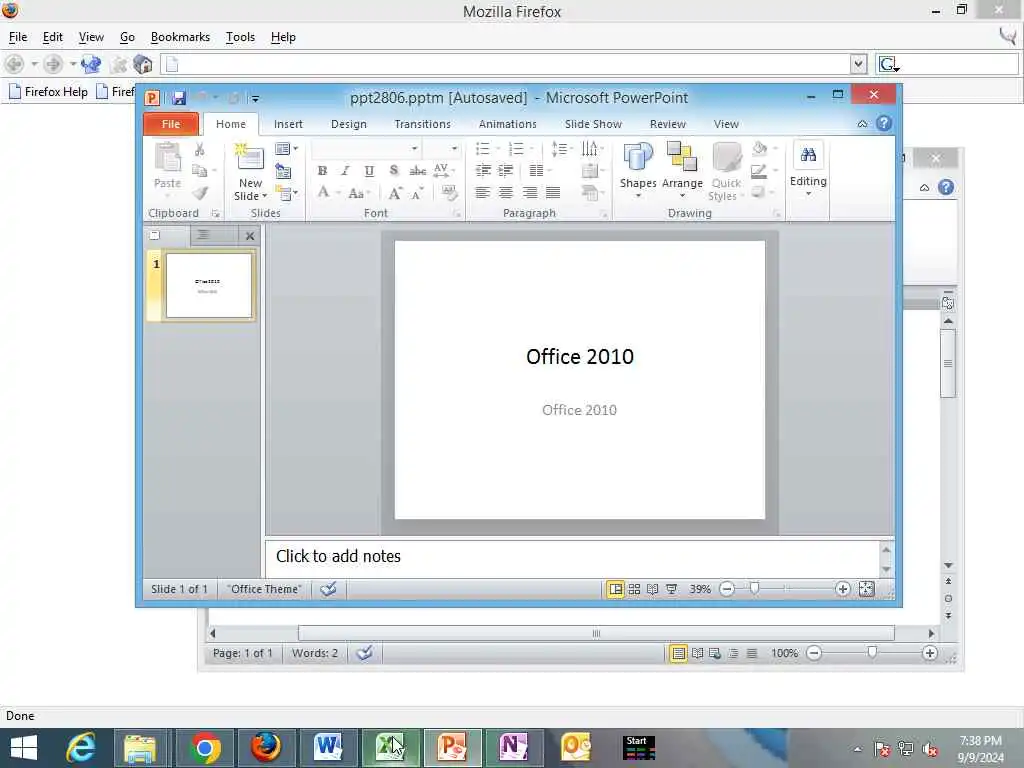The width and height of the screenshot is (1024, 768).
Task: Switch to Reading View in PowerPoint
Action: pyautogui.click(x=652, y=589)
